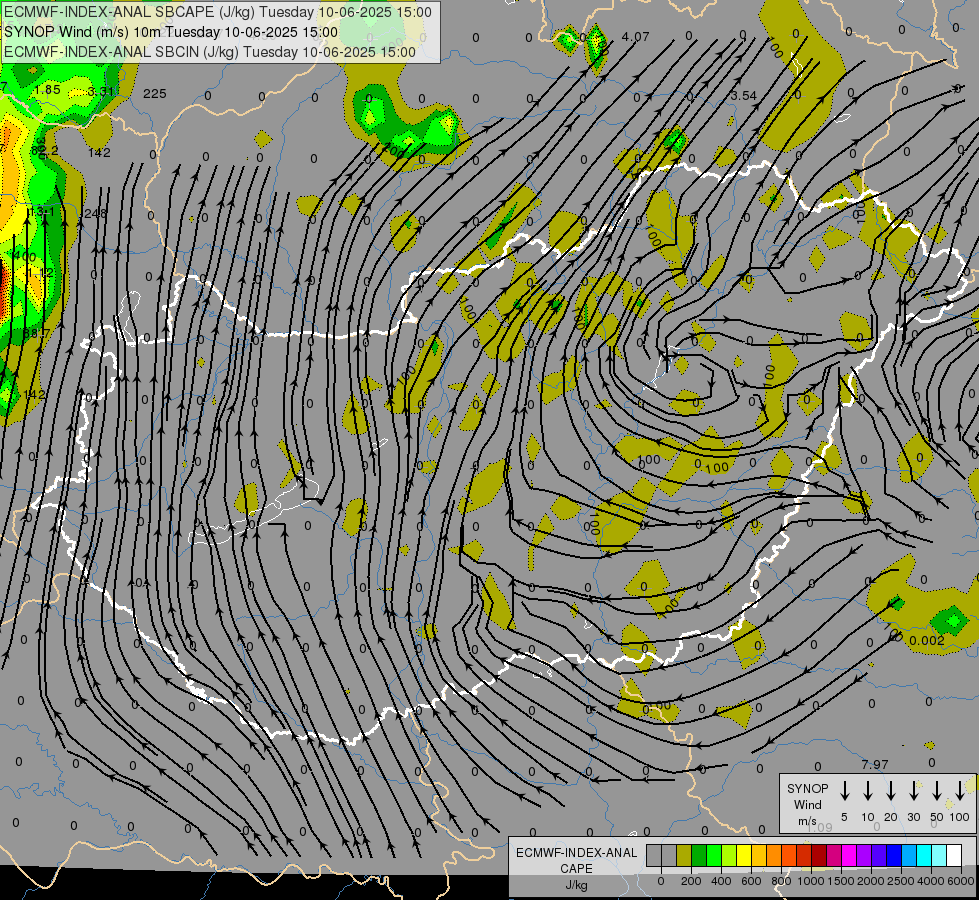Click the 225 value on the map
This screenshot has width=979, height=900.
[x=155, y=94]
